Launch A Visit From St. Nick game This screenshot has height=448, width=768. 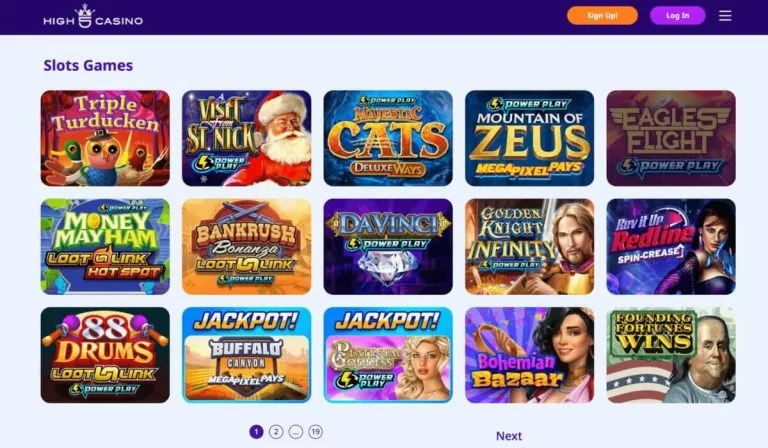tap(246, 138)
